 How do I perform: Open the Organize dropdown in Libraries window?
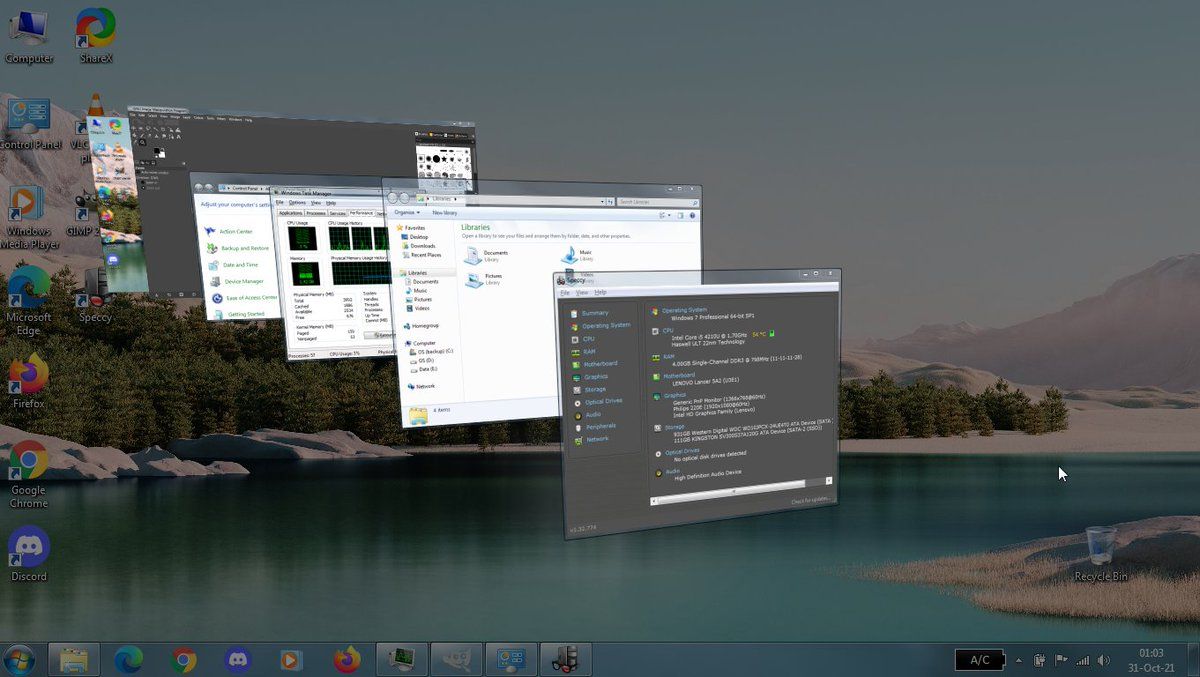pyautogui.click(x=406, y=213)
